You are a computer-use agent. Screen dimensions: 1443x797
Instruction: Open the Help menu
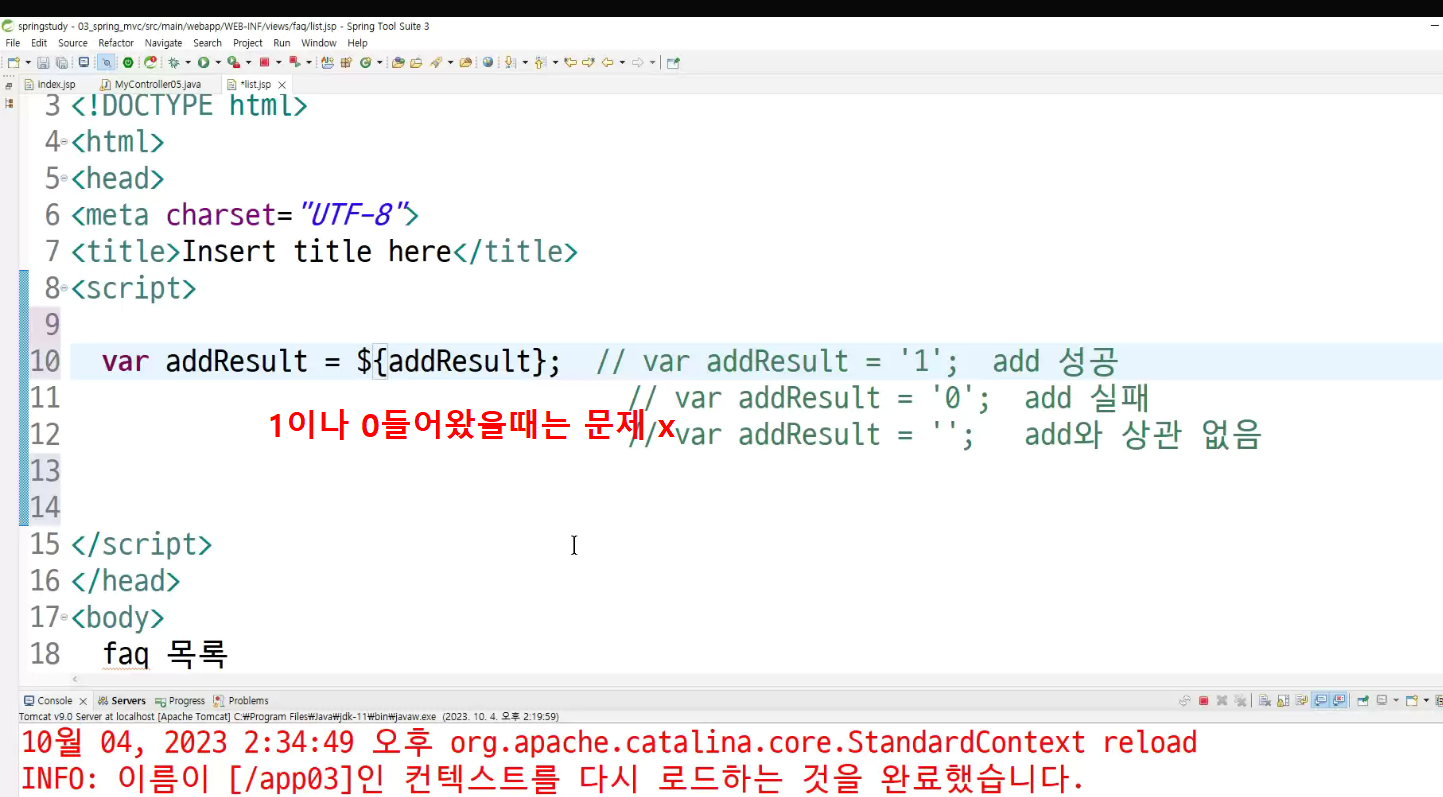[357, 43]
